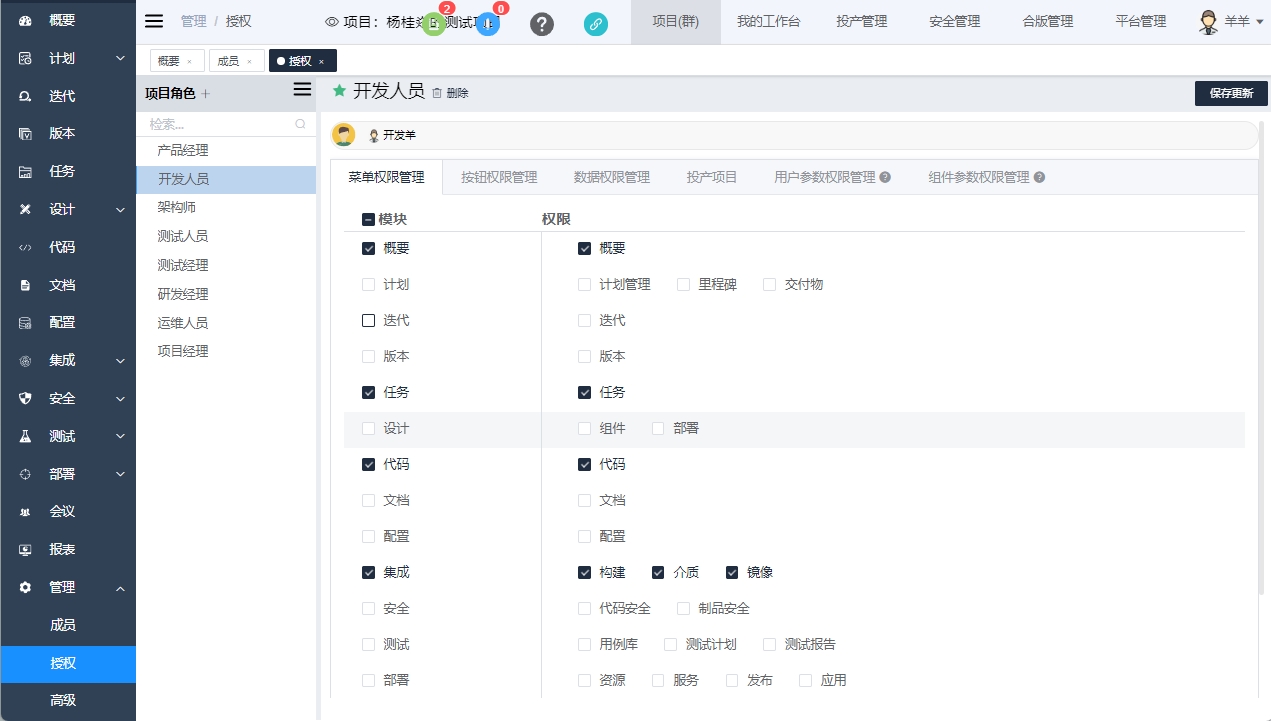The height and width of the screenshot is (721, 1271).
Task: Click the 保存更新 button
Action: (x=1230, y=93)
